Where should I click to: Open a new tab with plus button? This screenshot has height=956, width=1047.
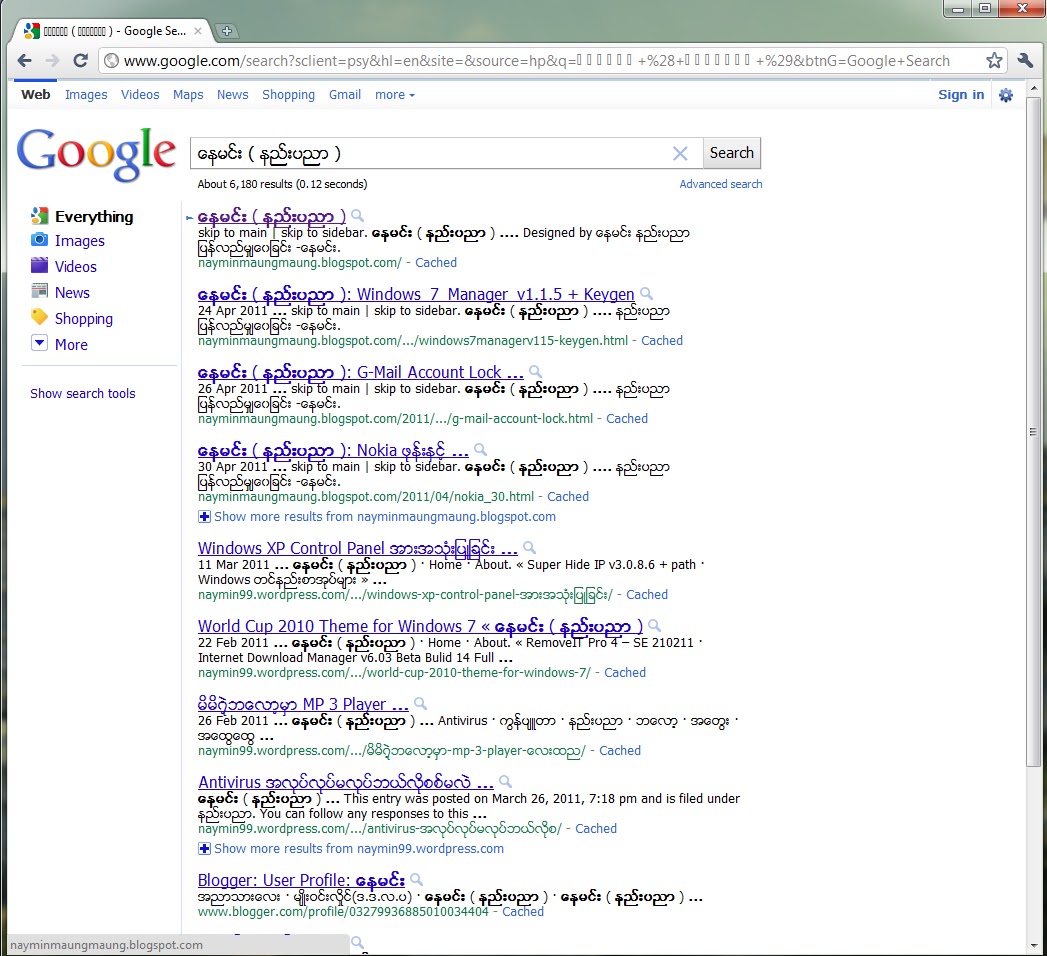click(x=227, y=31)
